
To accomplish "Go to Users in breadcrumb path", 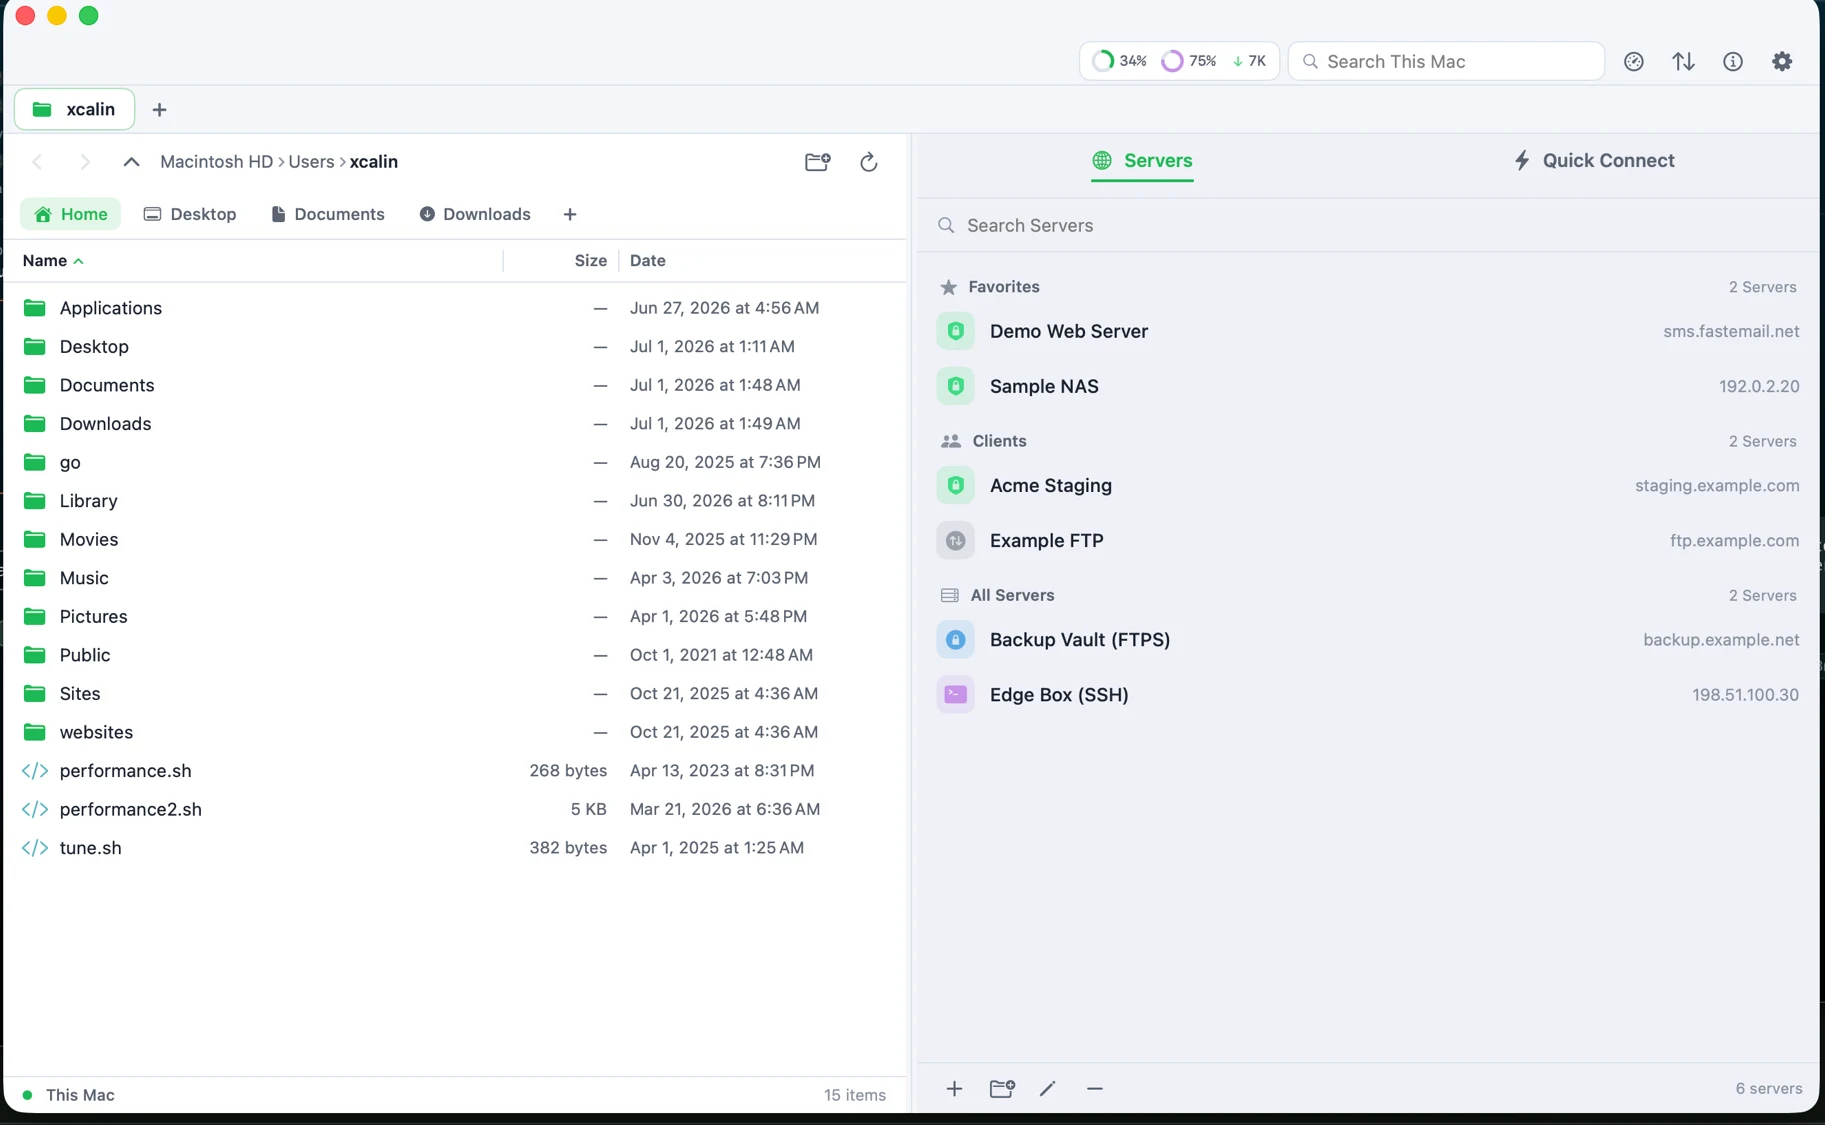I will pyautogui.click(x=311, y=162).
